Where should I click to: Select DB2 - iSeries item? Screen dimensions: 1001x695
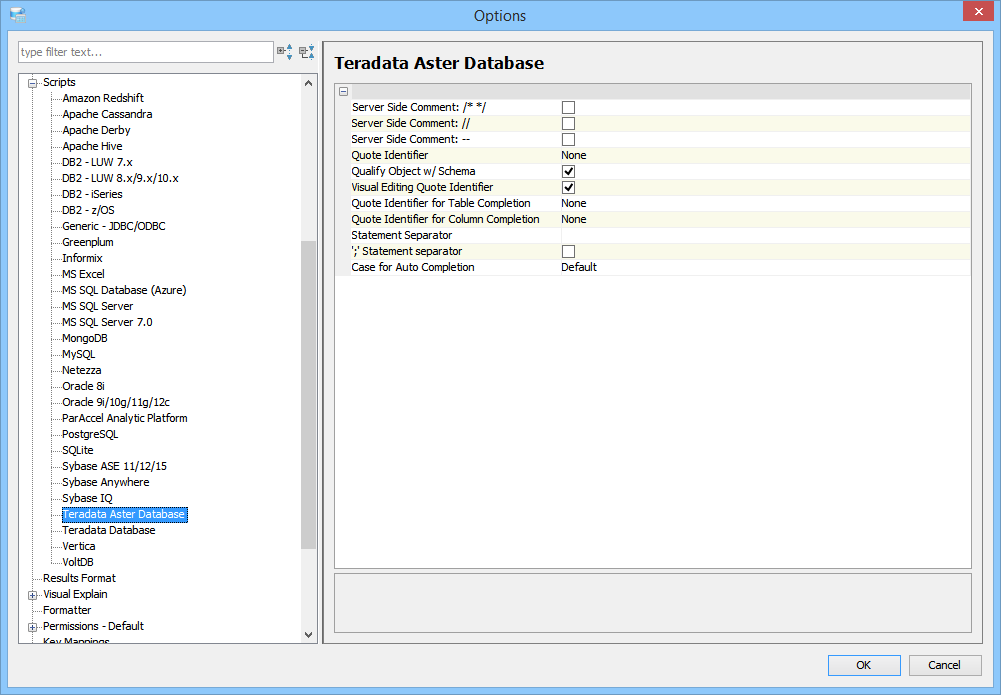(x=92, y=193)
